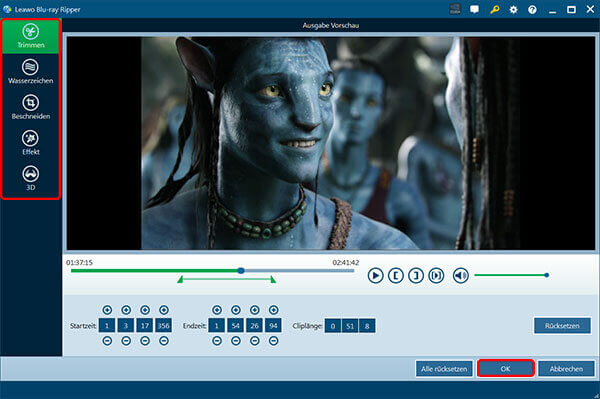The height and width of the screenshot is (399, 600).
Task: Increase Startzeit seconds value
Action: click(x=145, y=310)
